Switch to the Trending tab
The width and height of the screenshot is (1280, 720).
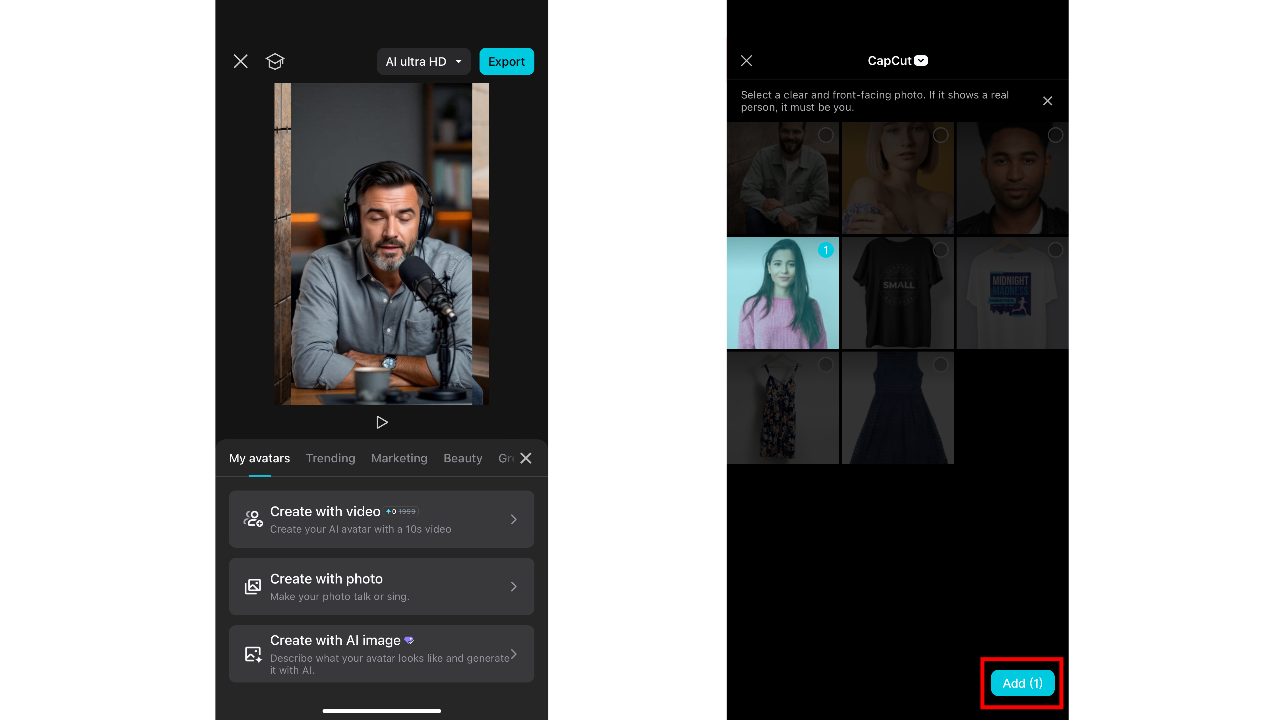point(330,458)
